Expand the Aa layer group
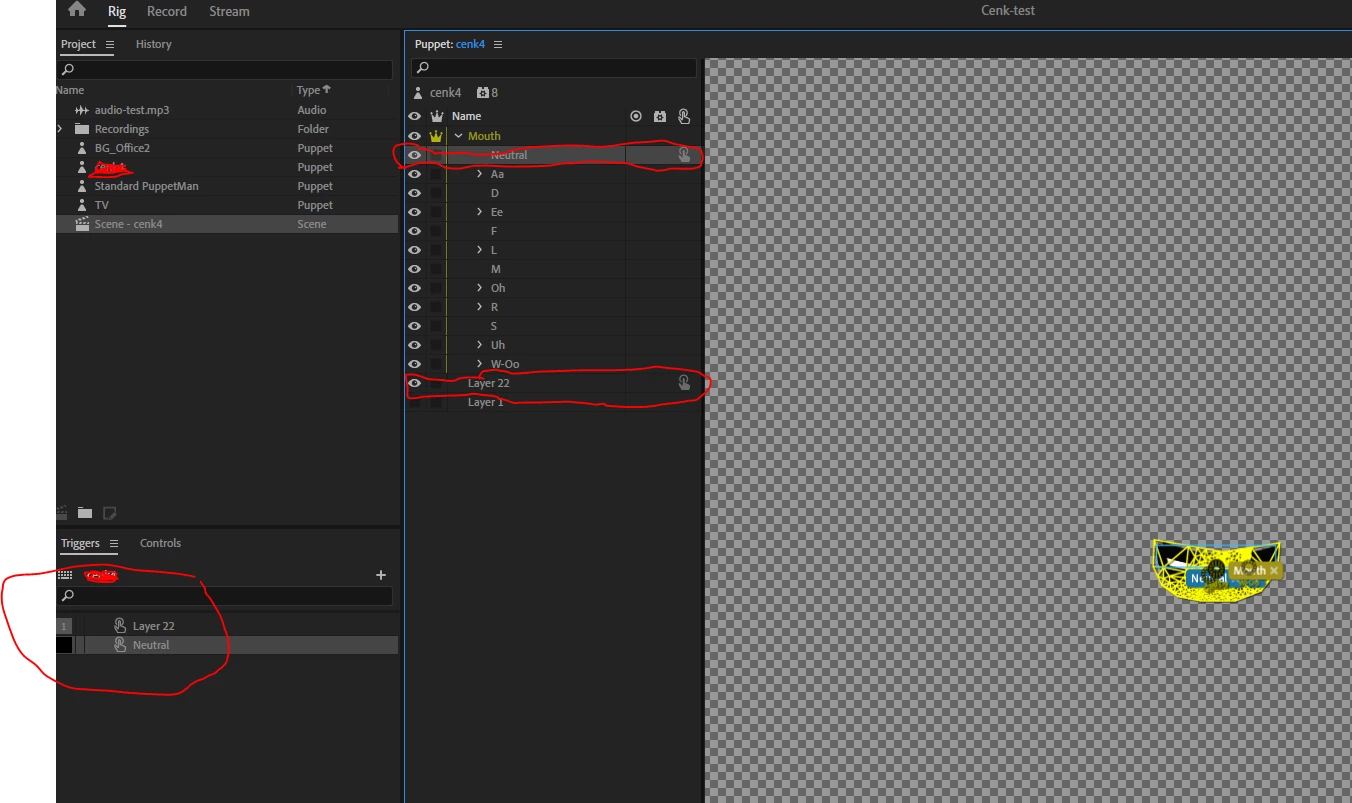 (480, 174)
